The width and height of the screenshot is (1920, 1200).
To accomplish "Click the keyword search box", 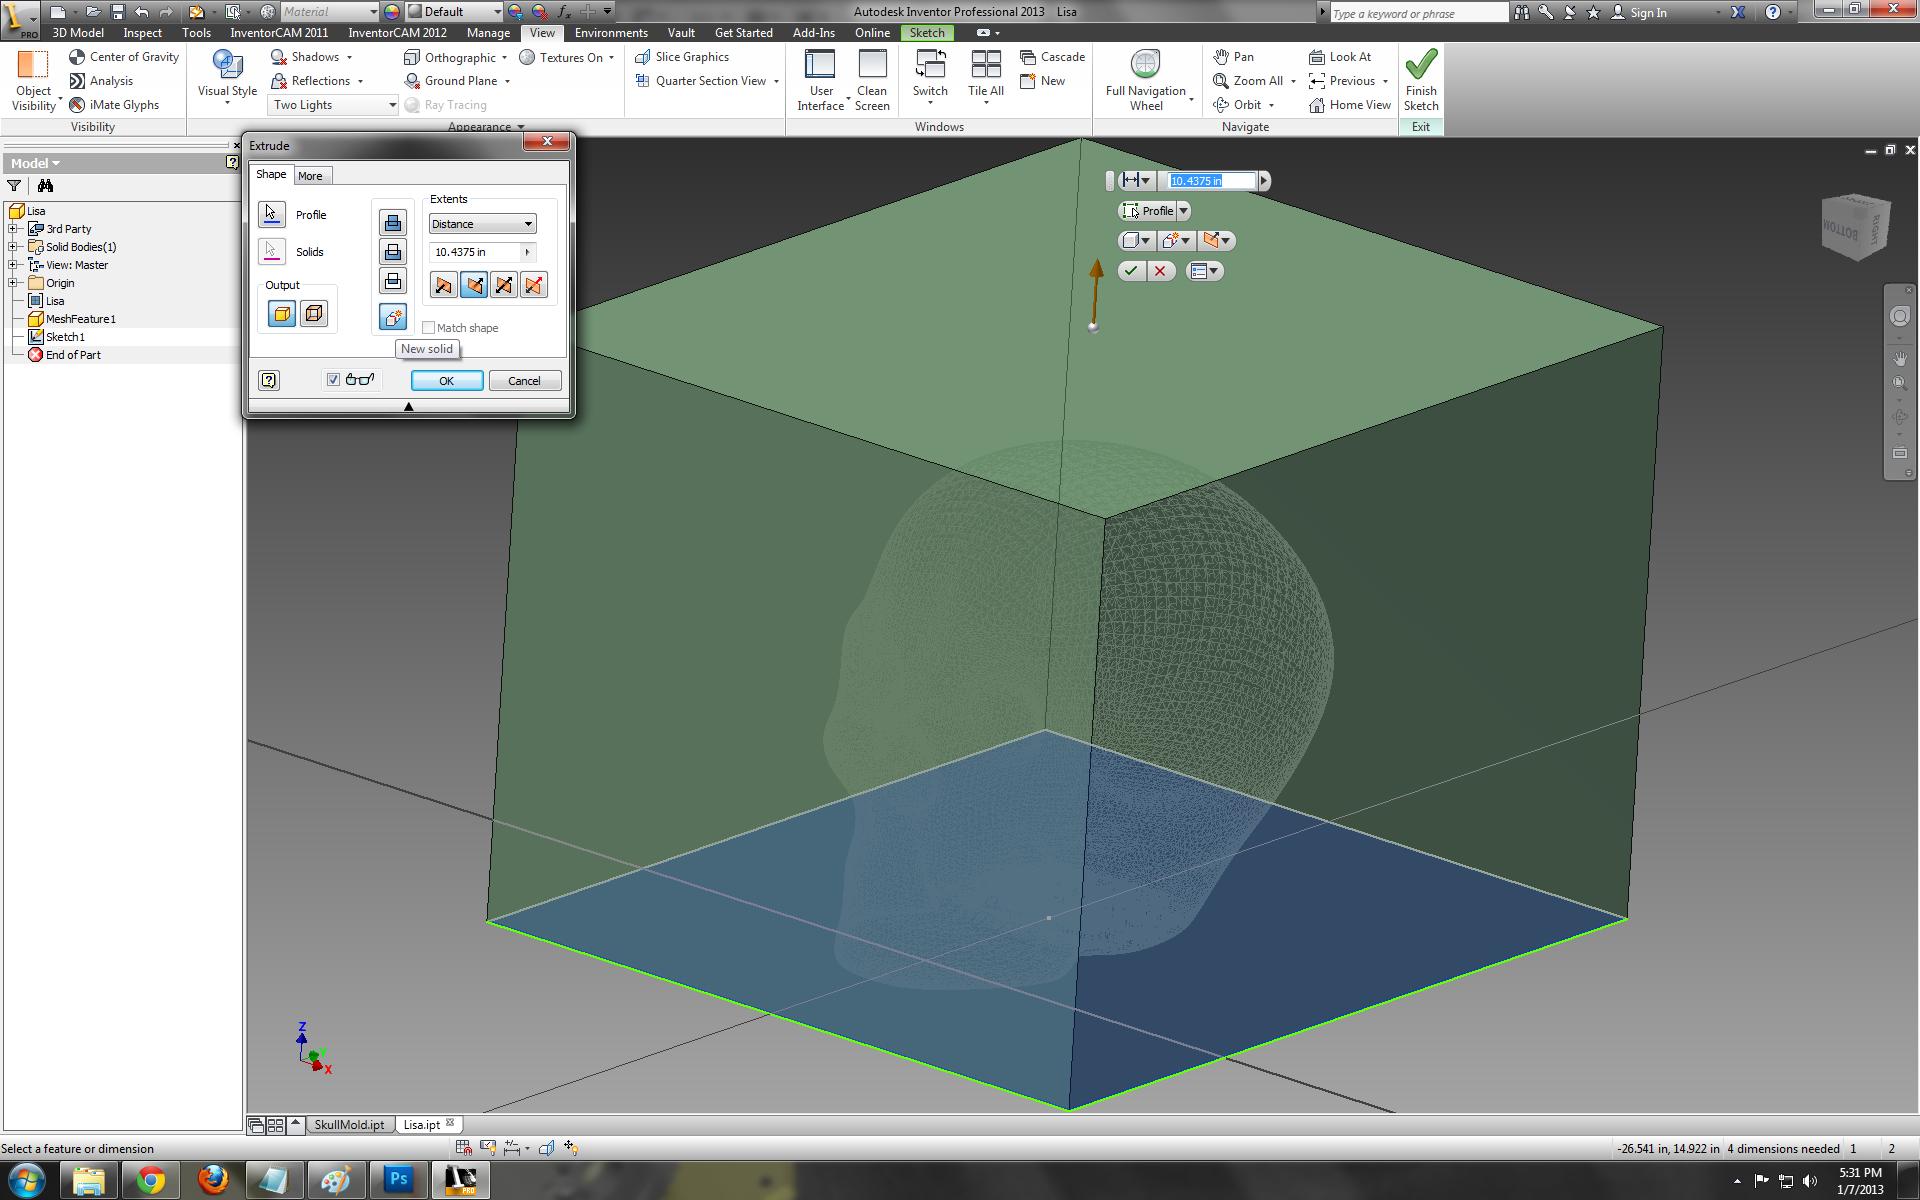I will click(x=1419, y=13).
